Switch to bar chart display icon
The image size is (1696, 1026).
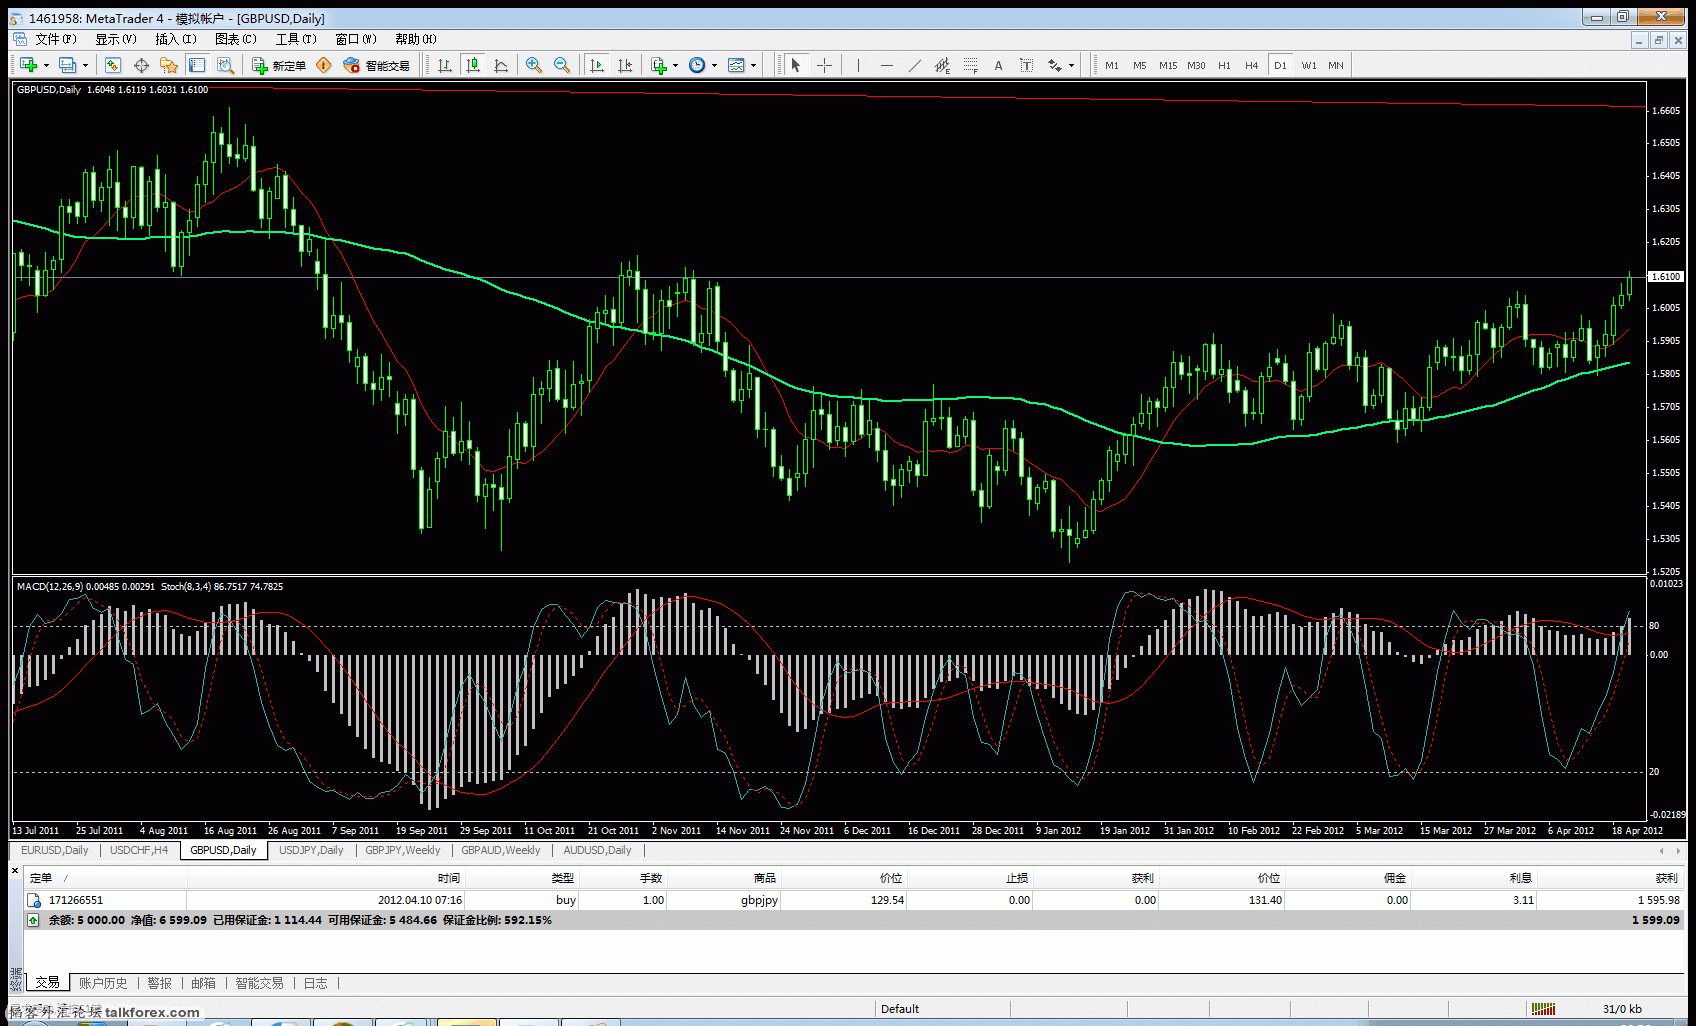click(x=445, y=65)
